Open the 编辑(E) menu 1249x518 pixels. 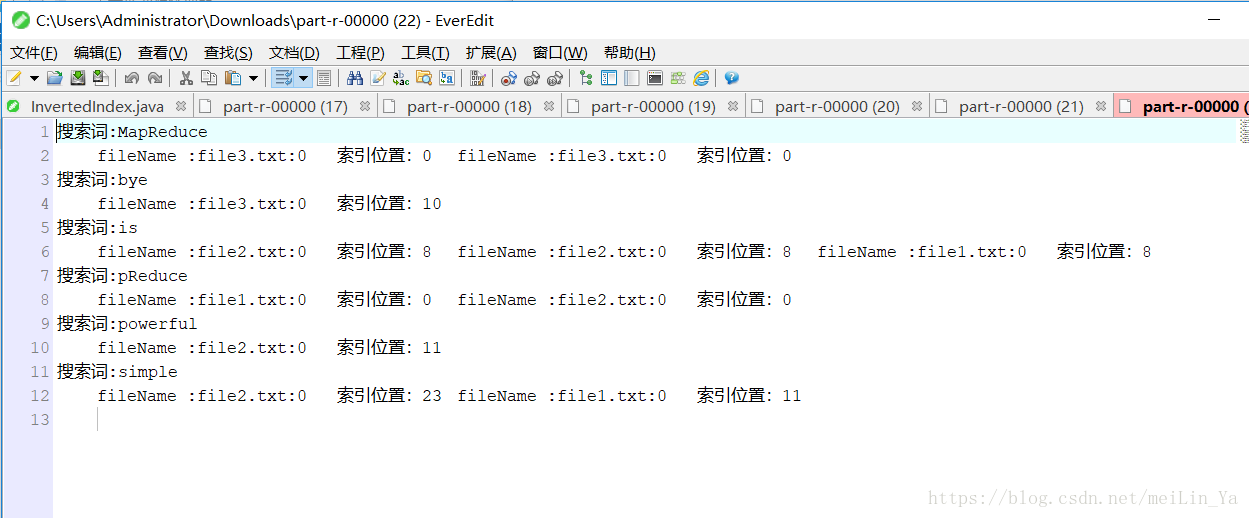pyautogui.click(x=98, y=52)
